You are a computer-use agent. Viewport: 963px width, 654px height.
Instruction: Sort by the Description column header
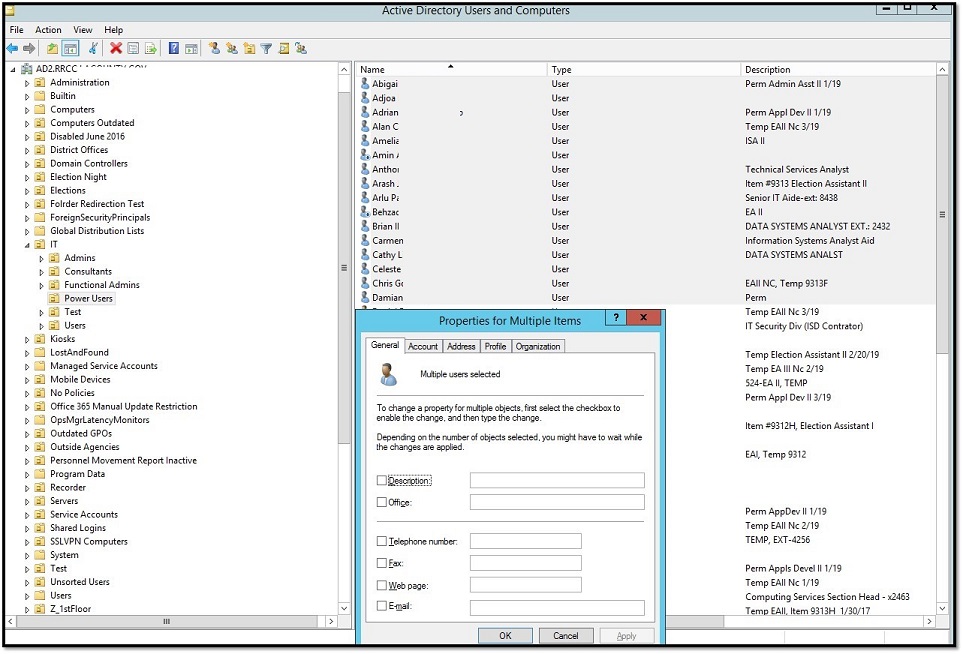[838, 69]
